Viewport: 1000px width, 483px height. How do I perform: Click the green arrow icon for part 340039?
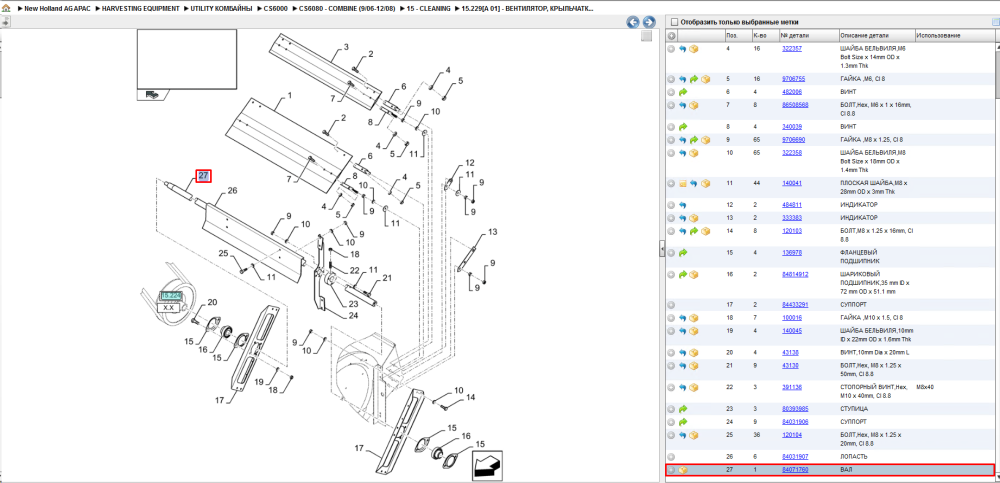682,127
